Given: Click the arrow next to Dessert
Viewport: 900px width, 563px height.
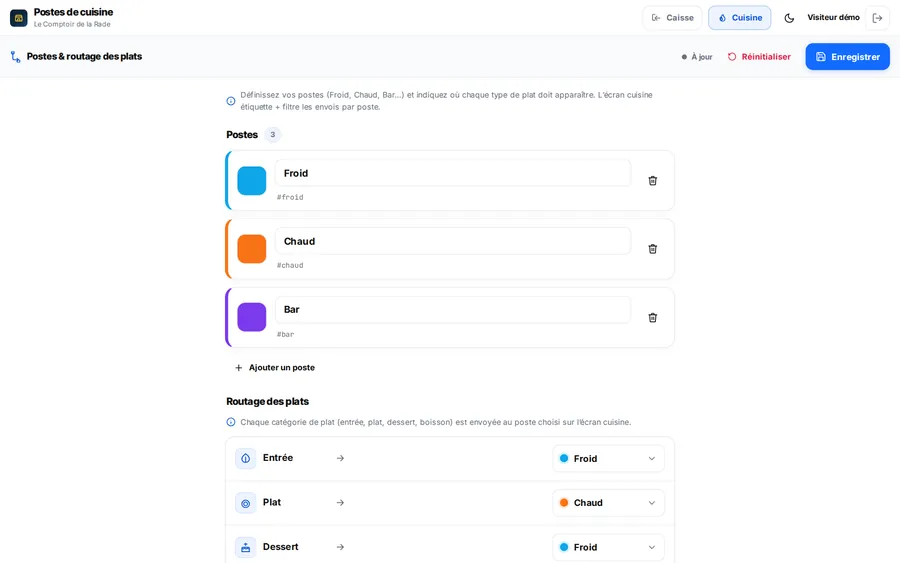Looking at the screenshot, I should point(340,547).
